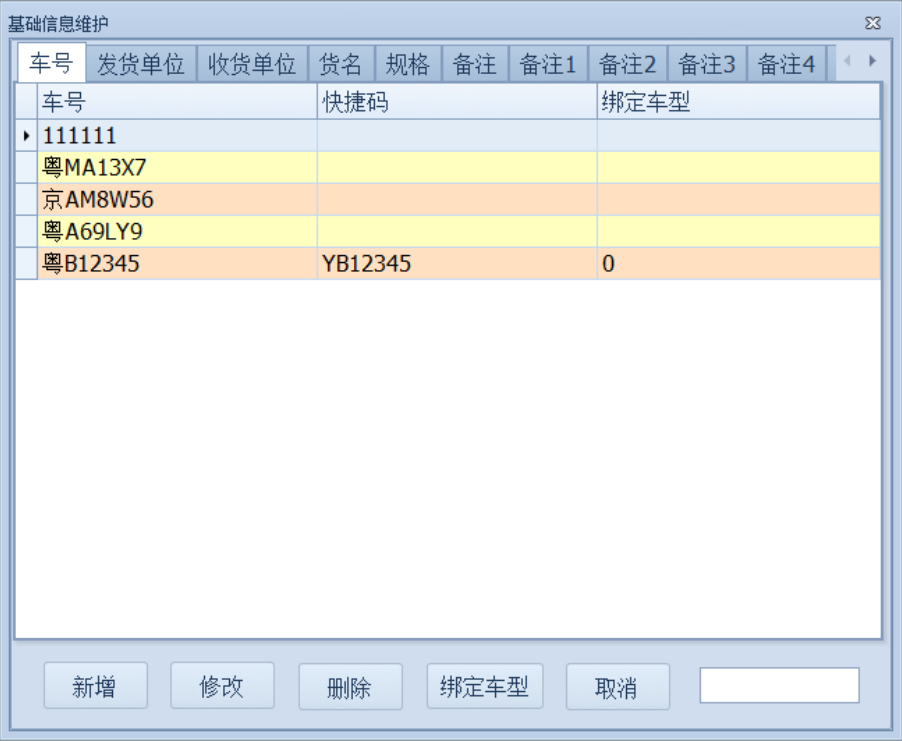Switch to the 车号 tab
Screen dimensions: 902x741
pyautogui.click(x=52, y=63)
